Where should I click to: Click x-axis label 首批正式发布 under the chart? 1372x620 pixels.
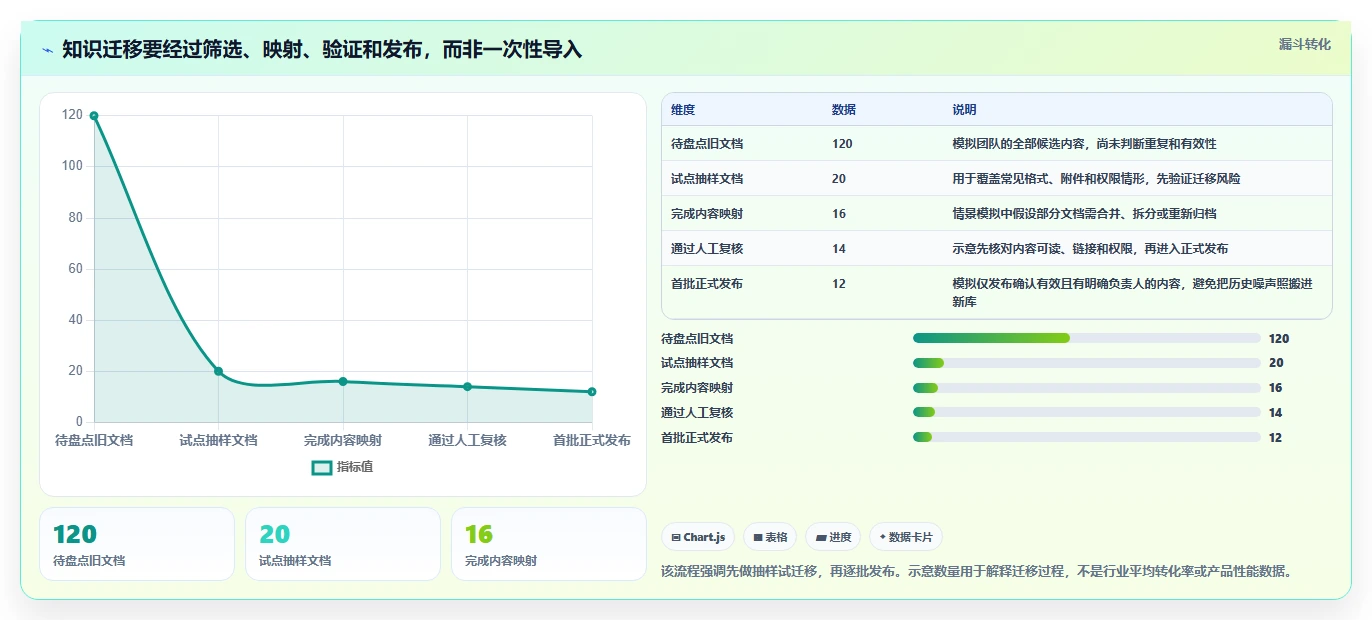click(592, 440)
